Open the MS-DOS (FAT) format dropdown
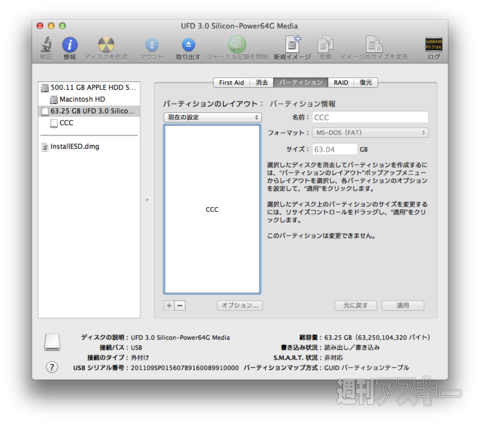 370,133
